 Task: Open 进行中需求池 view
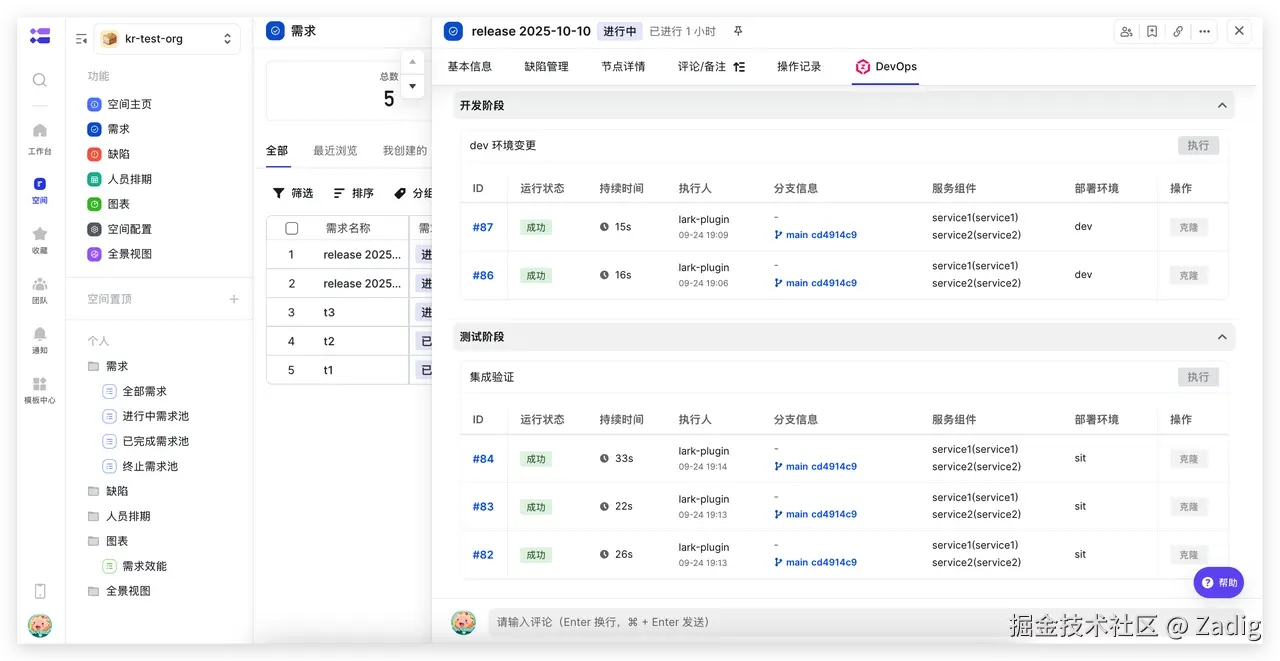146,416
